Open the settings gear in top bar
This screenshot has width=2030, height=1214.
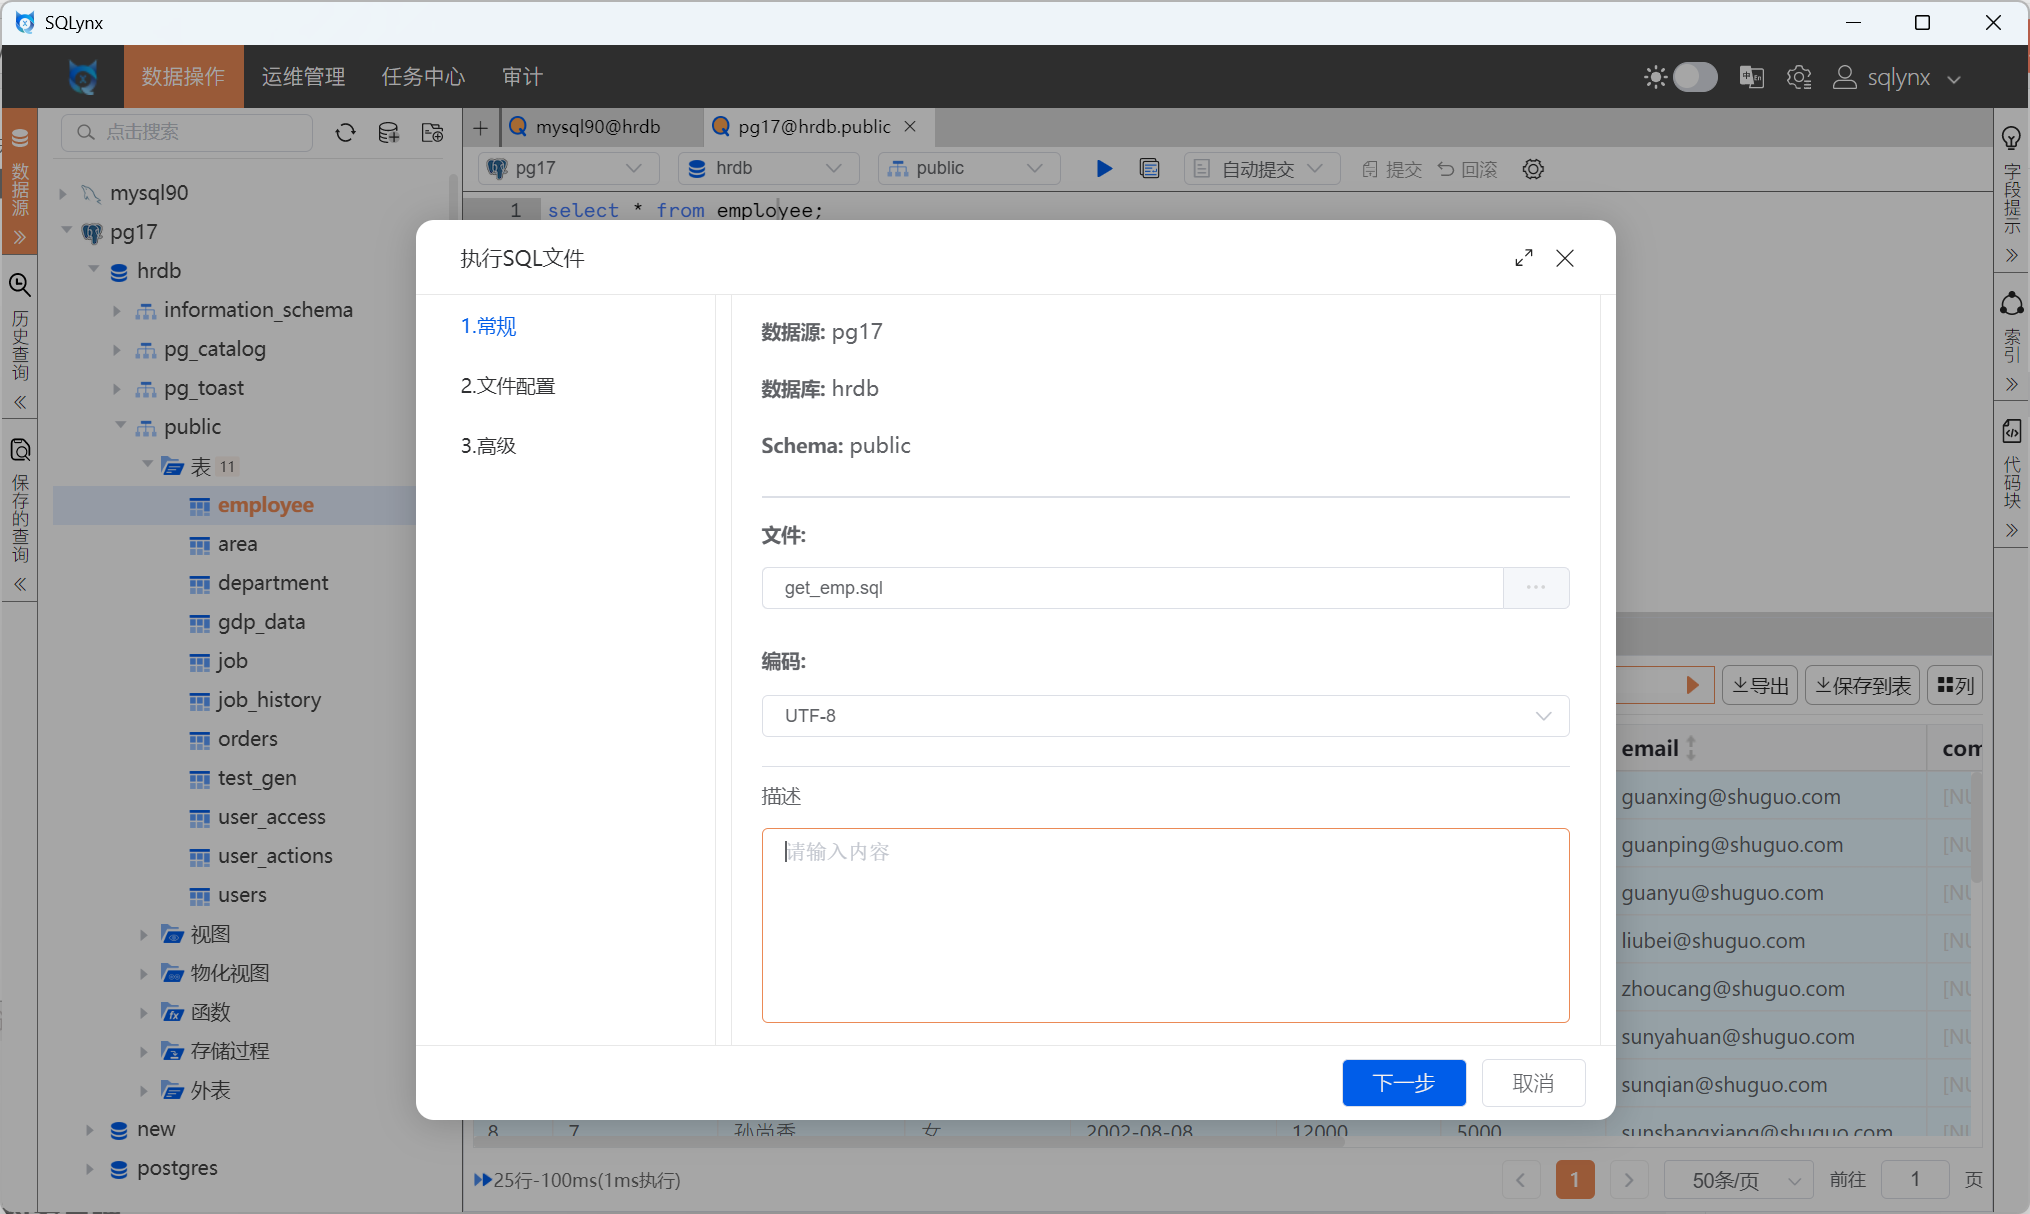[1798, 77]
